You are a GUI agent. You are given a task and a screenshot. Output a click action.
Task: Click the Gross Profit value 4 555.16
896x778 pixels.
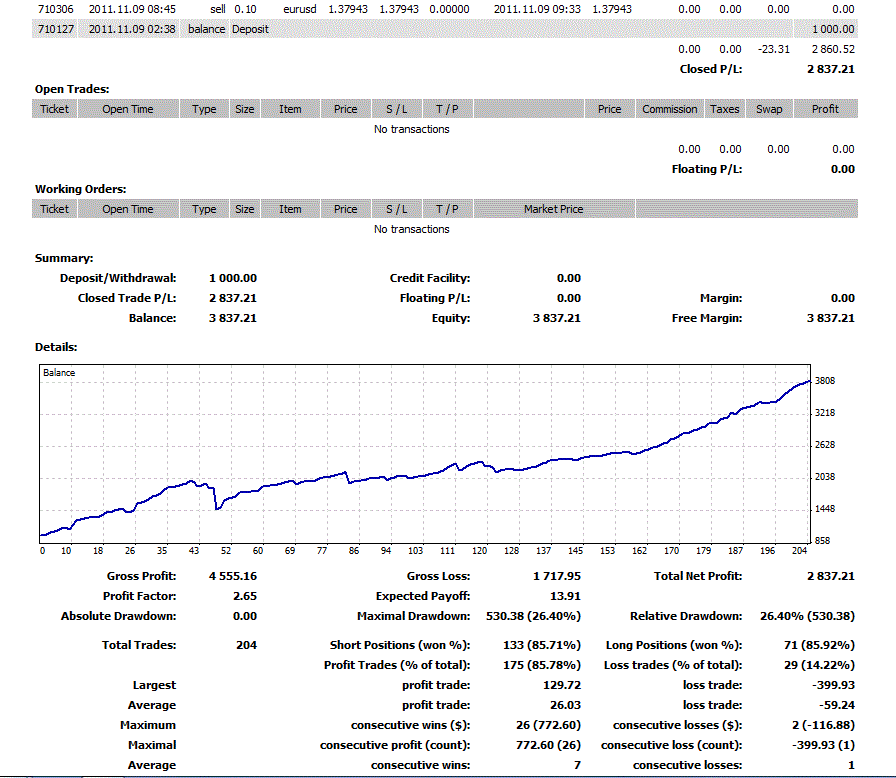tap(232, 576)
